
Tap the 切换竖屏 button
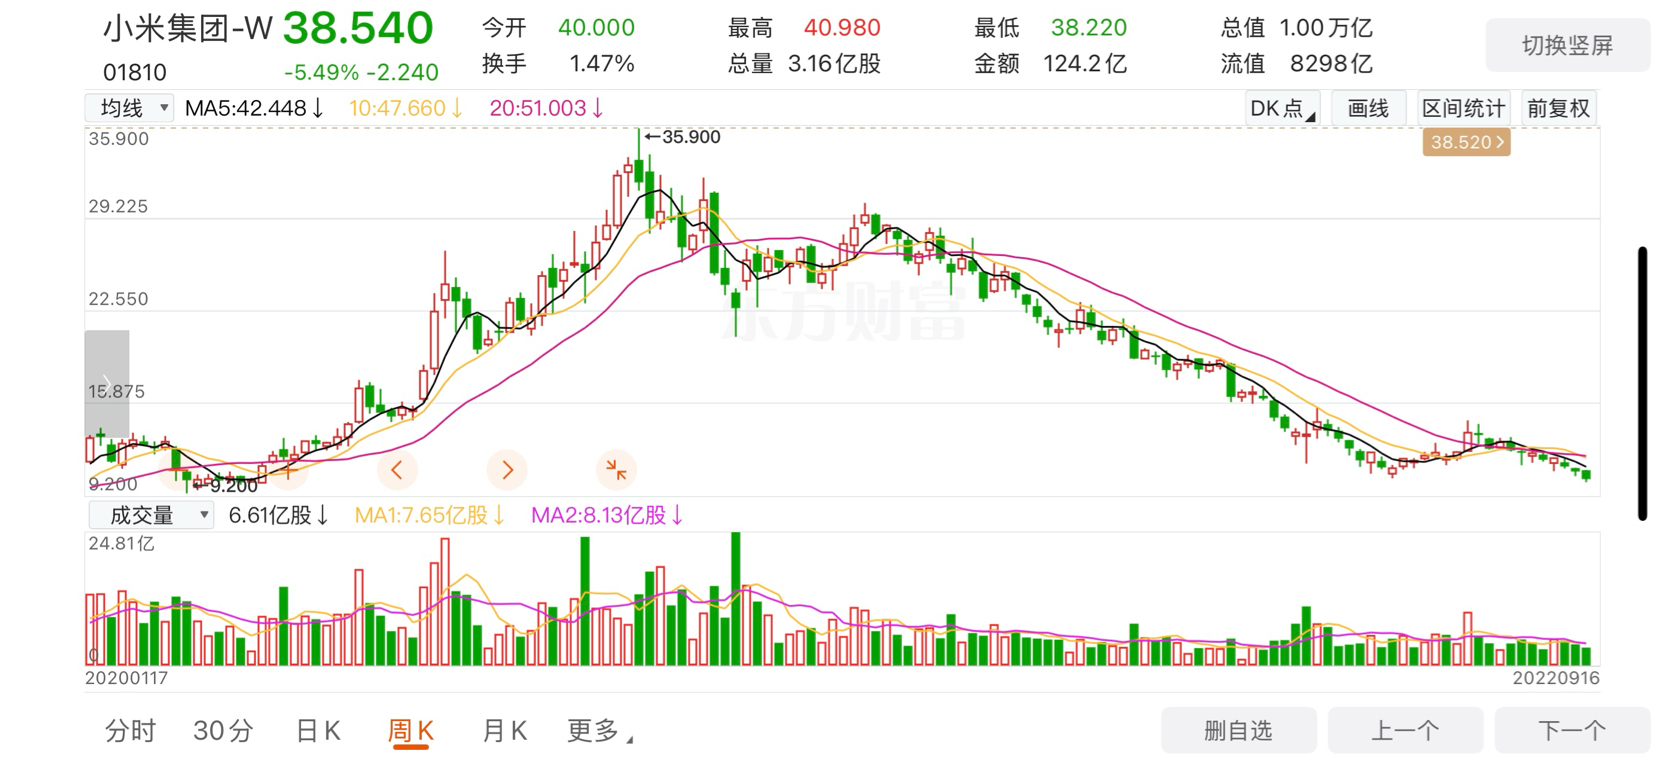pos(1567,45)
